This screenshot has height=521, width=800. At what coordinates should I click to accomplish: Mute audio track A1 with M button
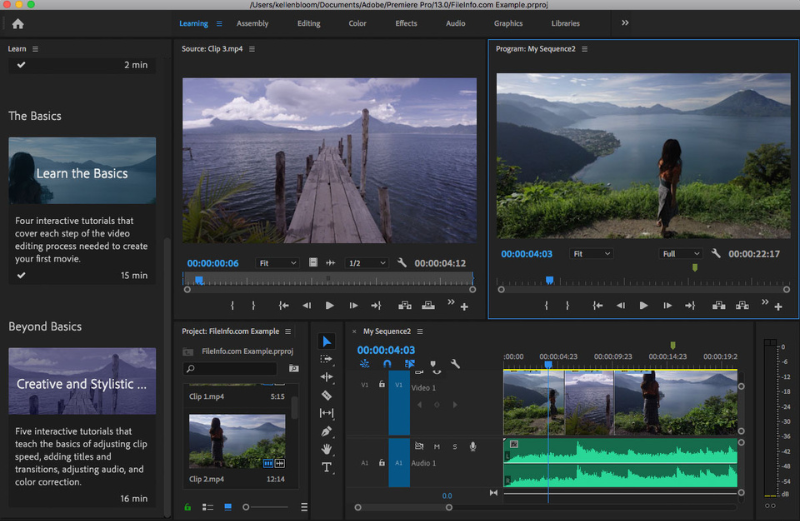click(437, 446)
